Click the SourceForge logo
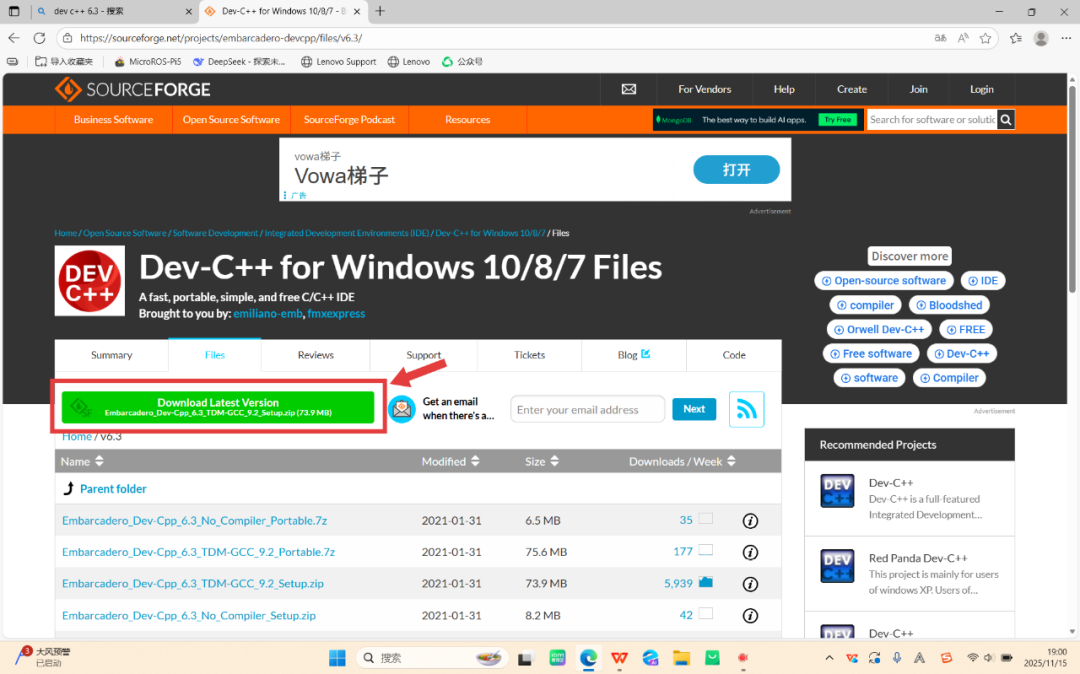Screen dimensions: 1080x674 [133, 89]
